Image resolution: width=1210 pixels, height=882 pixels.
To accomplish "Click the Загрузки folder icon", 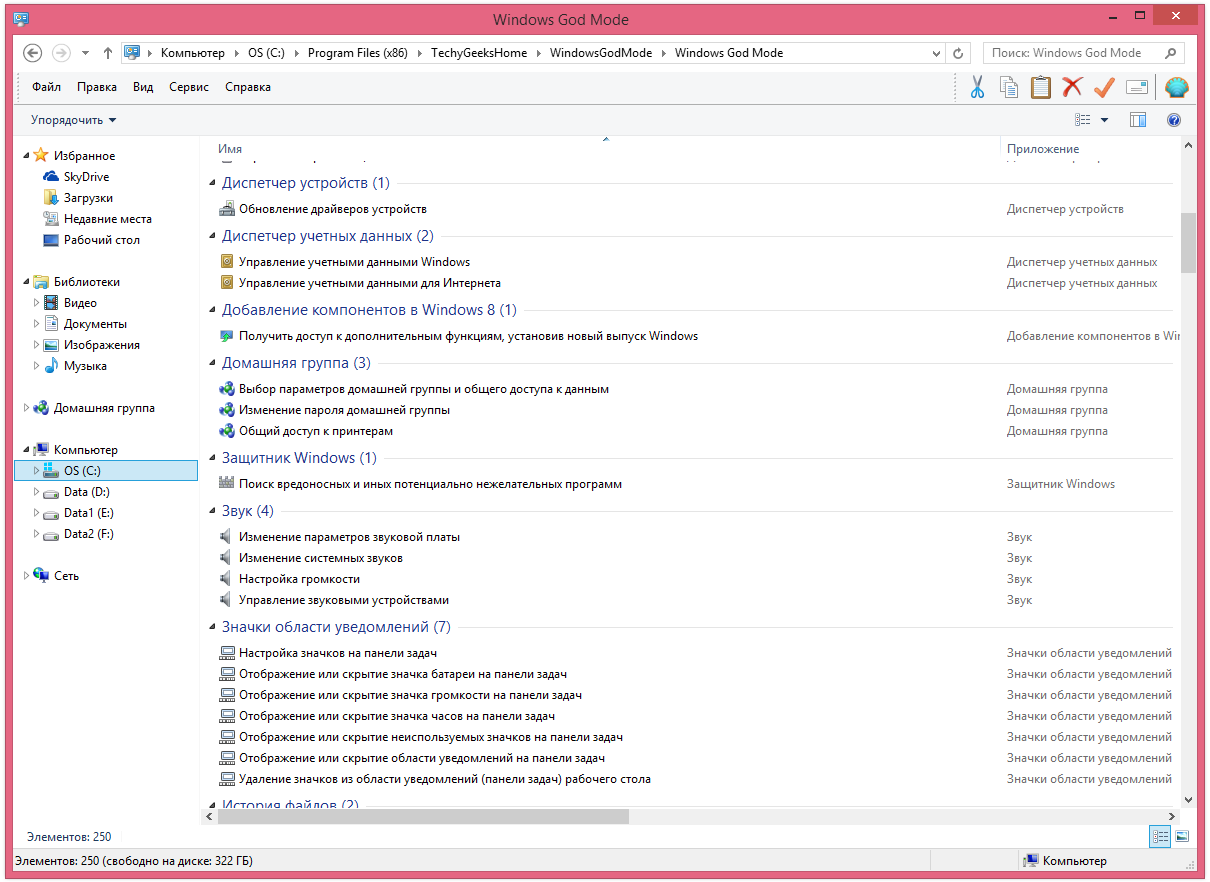I will click(x=51, y=198).
